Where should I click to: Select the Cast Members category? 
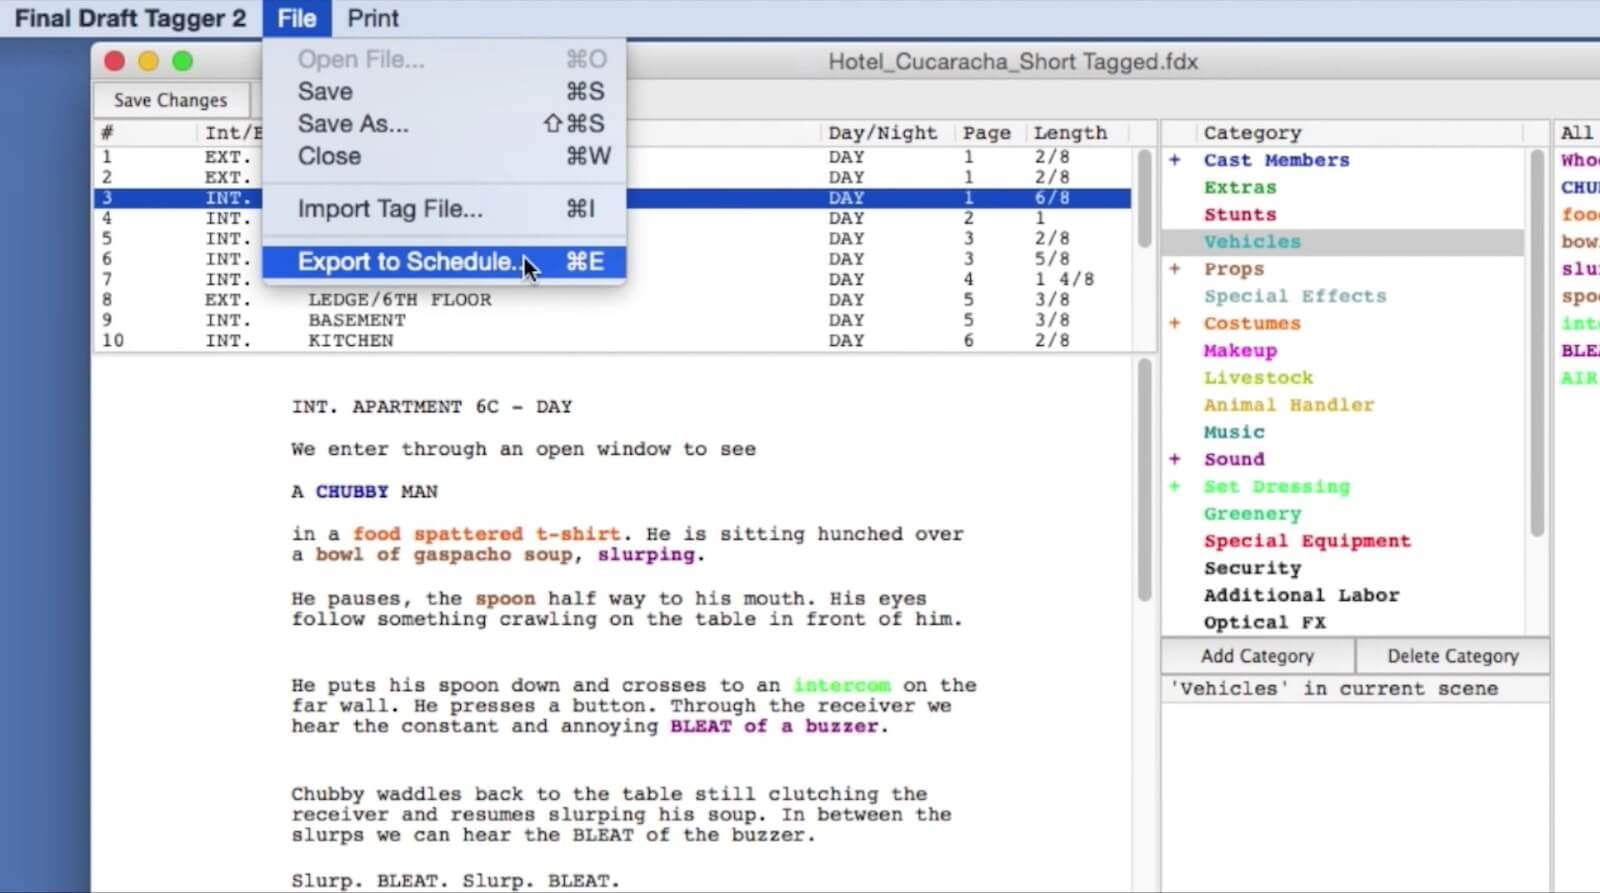[x=1276, y=160]
